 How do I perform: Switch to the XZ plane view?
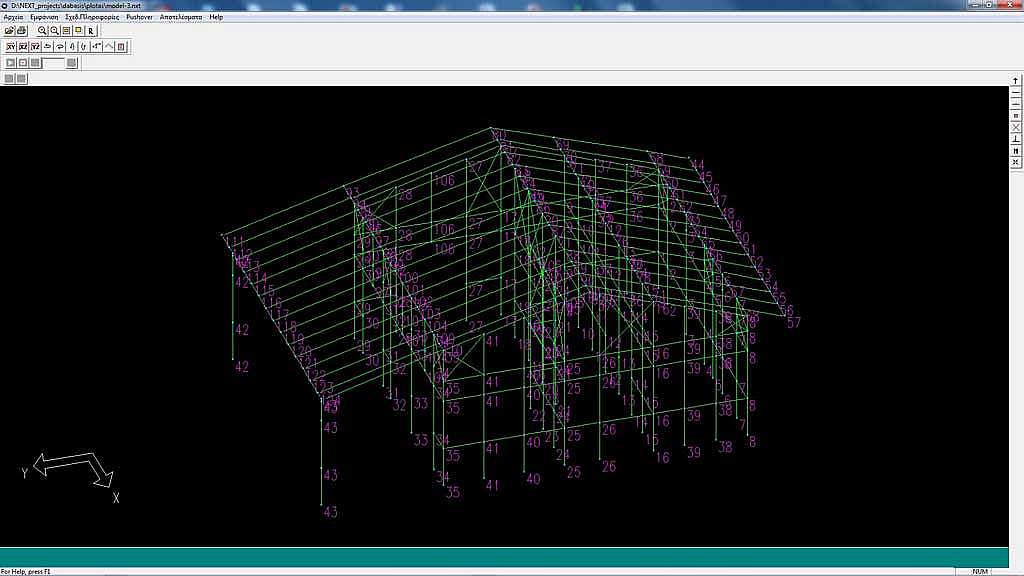22,47
